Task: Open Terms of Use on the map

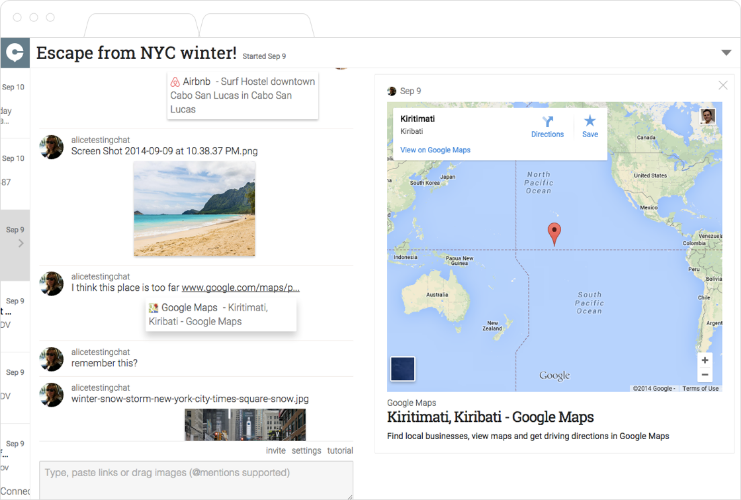Action: [700, 388]
